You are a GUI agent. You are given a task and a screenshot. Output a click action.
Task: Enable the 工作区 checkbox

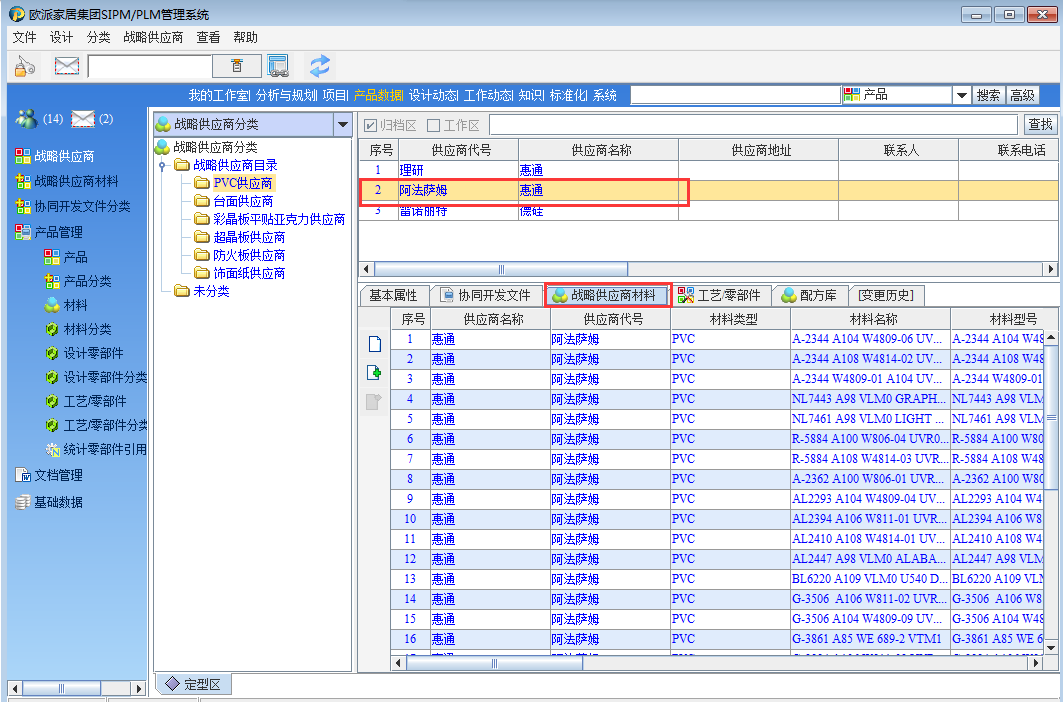(434, 125)
